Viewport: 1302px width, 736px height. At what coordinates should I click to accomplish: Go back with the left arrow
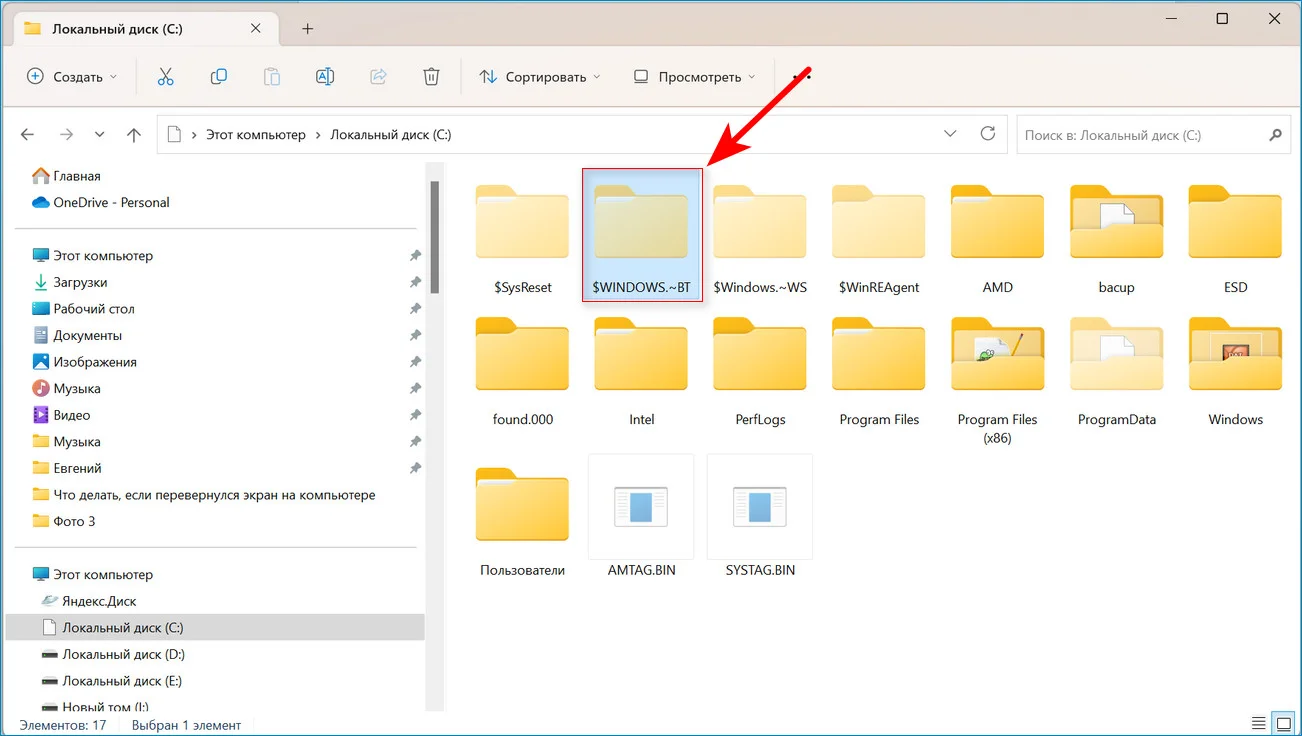pos(28,134)
